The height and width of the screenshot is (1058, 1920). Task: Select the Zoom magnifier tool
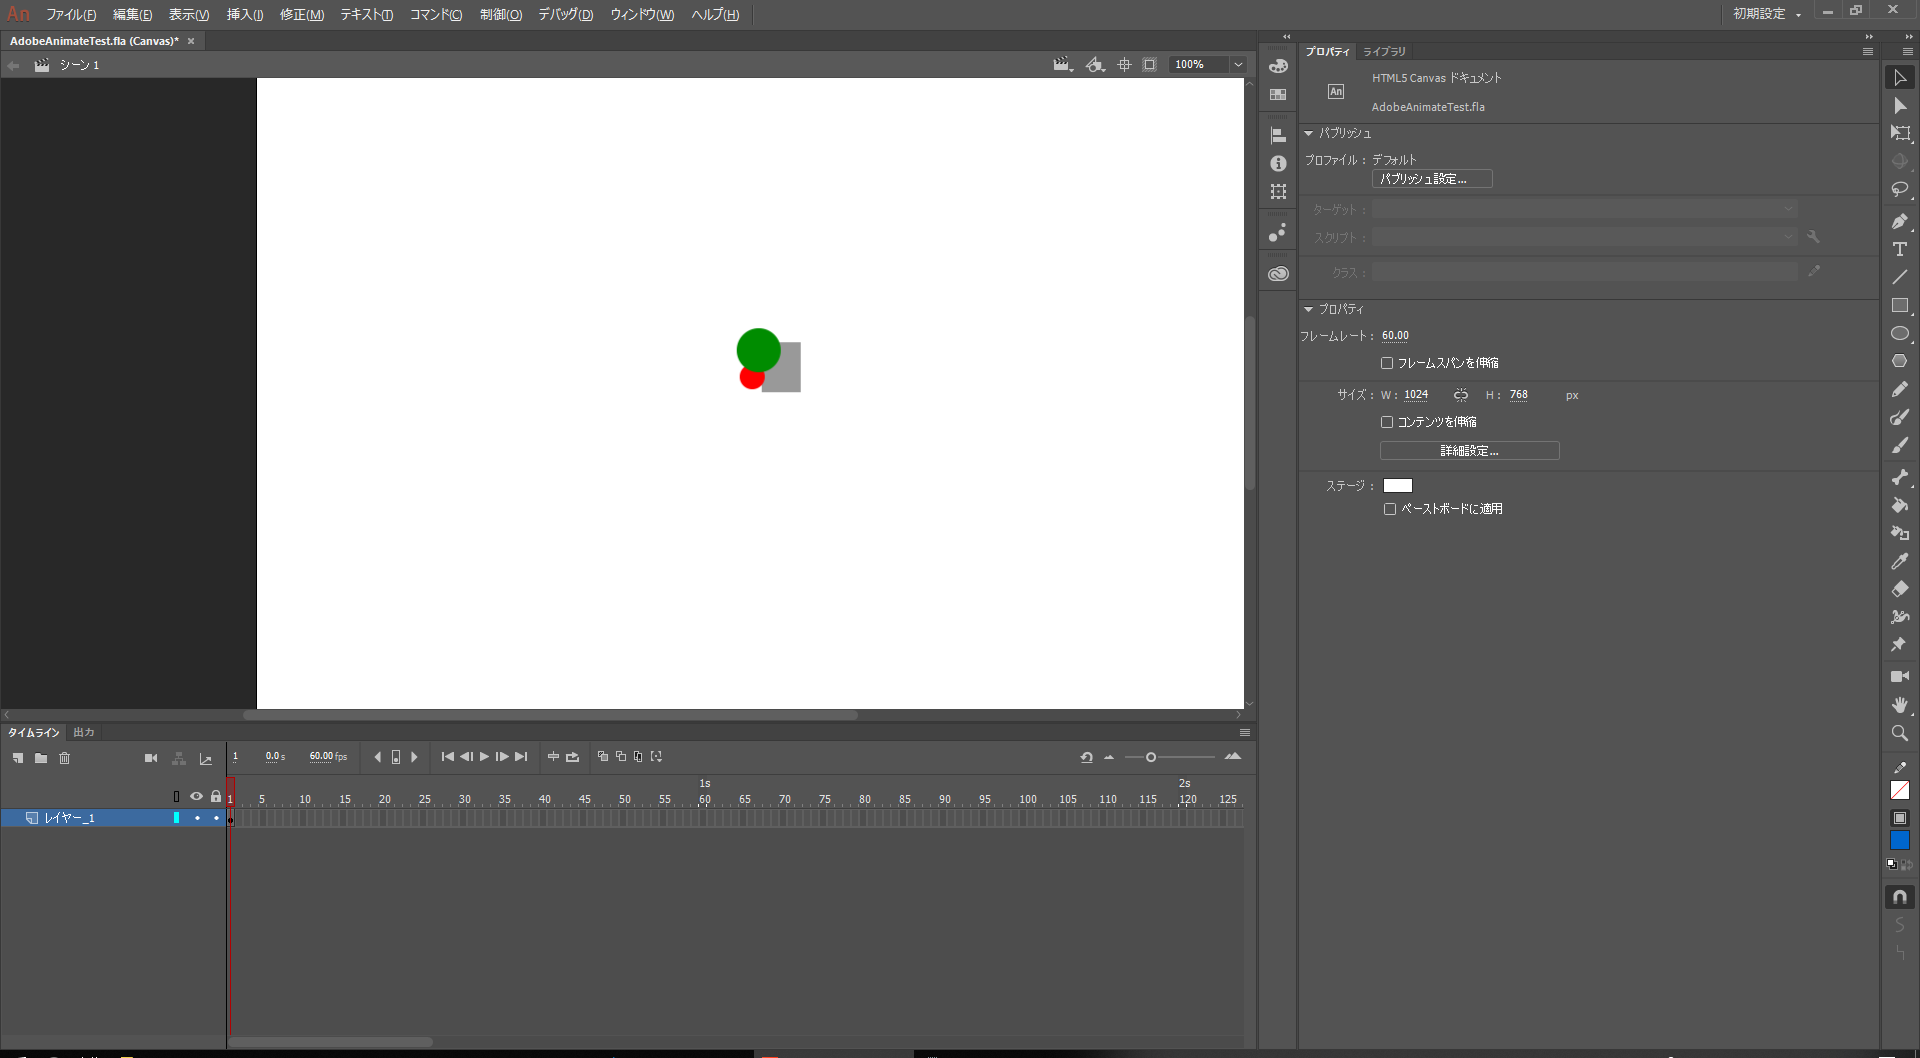1900,733
